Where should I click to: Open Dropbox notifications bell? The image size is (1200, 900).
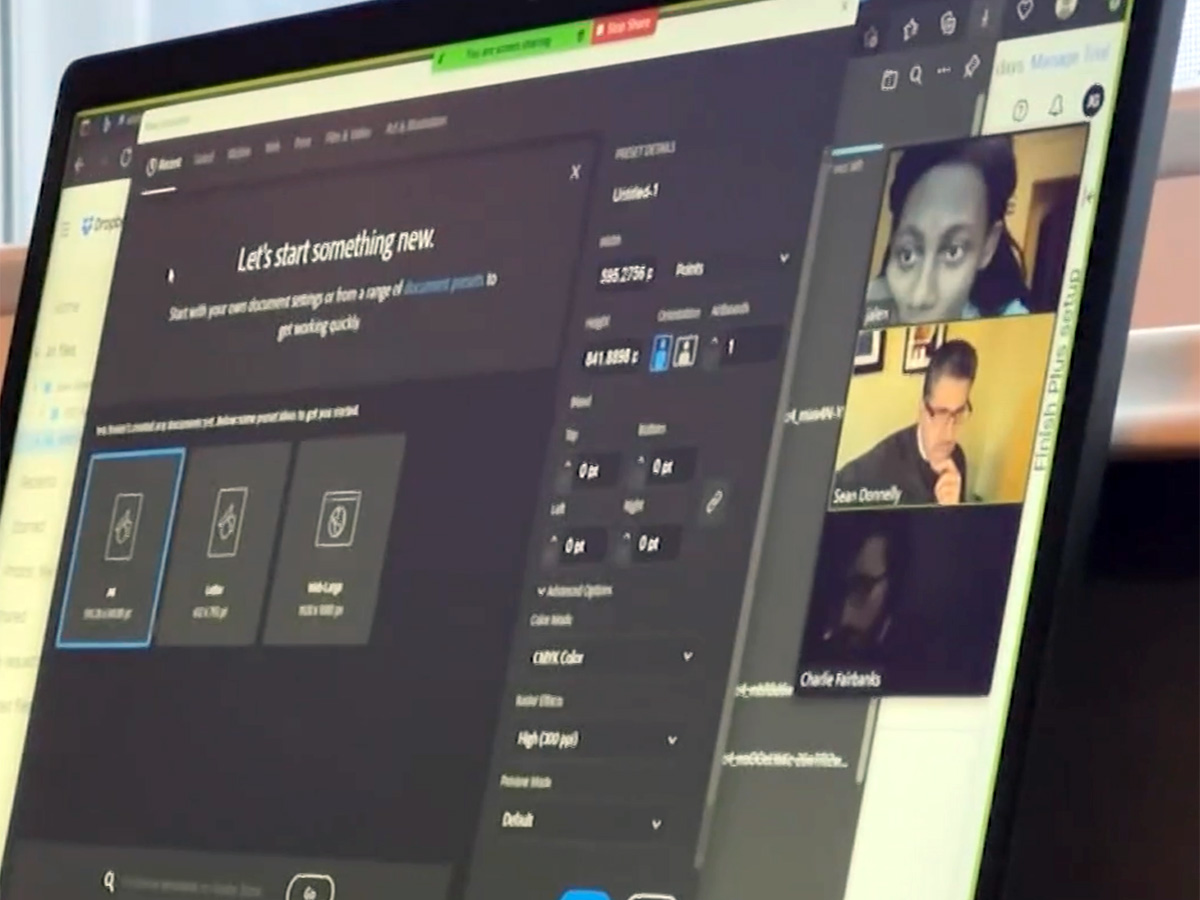point(1055,107)
